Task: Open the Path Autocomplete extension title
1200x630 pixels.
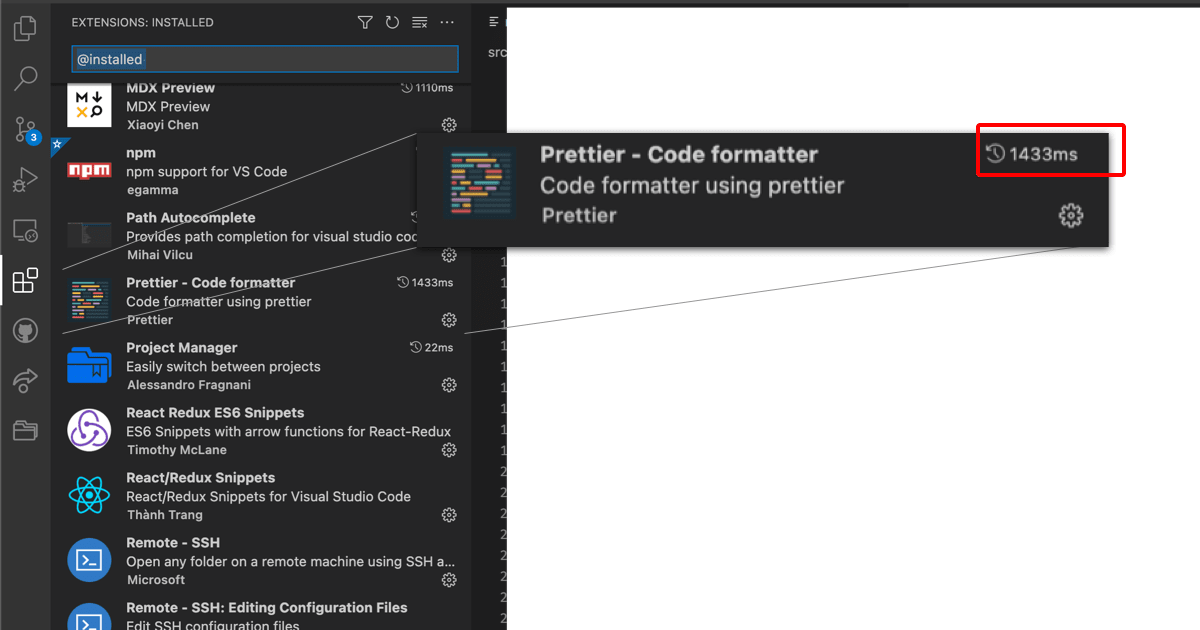Action: 190,218
